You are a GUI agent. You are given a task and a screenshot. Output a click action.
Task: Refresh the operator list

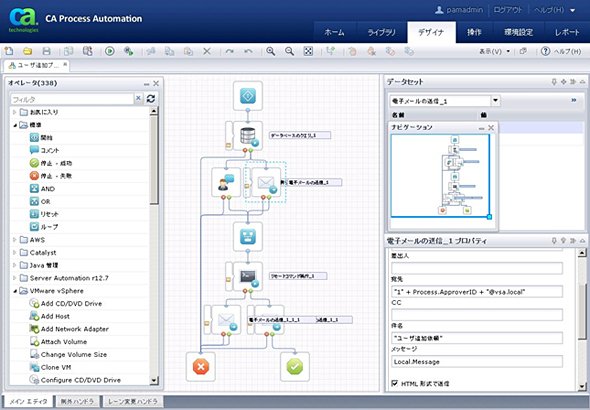tap(151, 99)
